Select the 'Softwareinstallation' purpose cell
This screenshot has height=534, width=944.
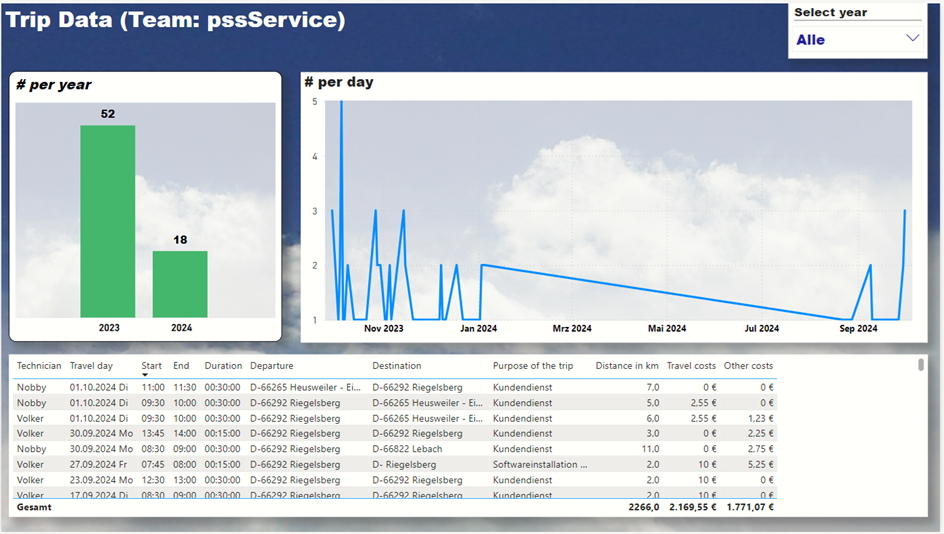coord(540,464)
